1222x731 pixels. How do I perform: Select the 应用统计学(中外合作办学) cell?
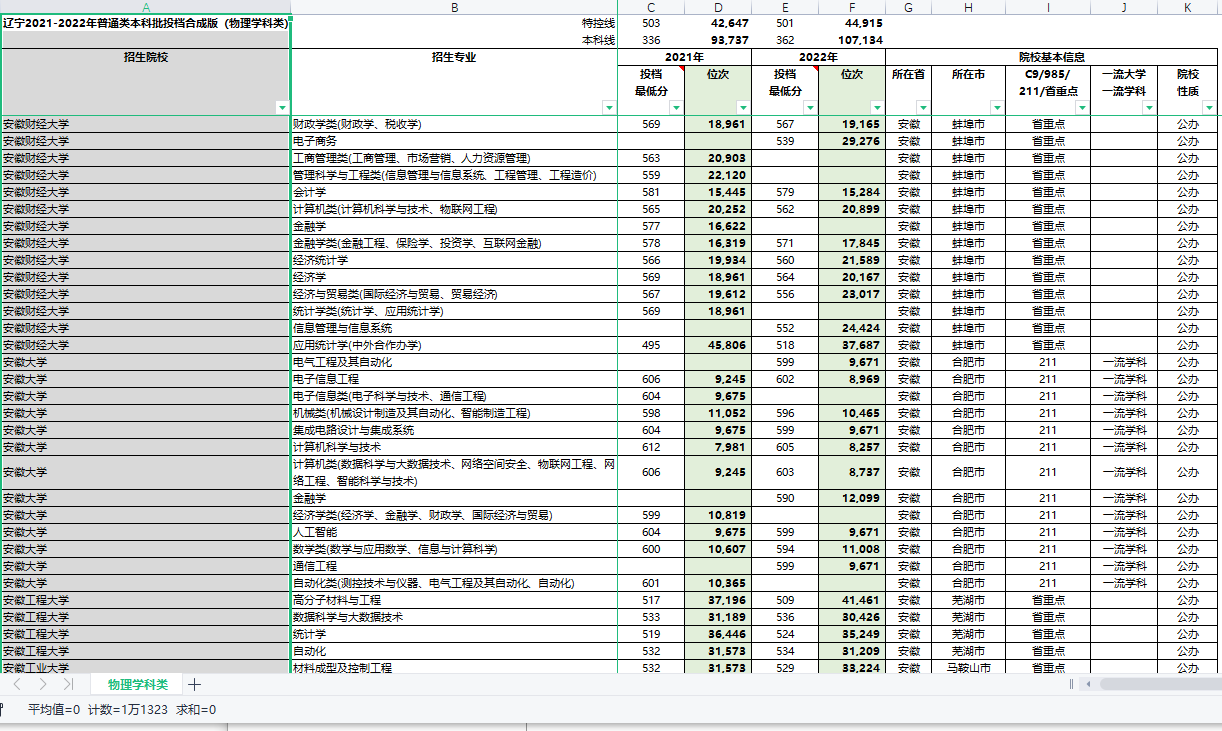click(x=454, y=345)
